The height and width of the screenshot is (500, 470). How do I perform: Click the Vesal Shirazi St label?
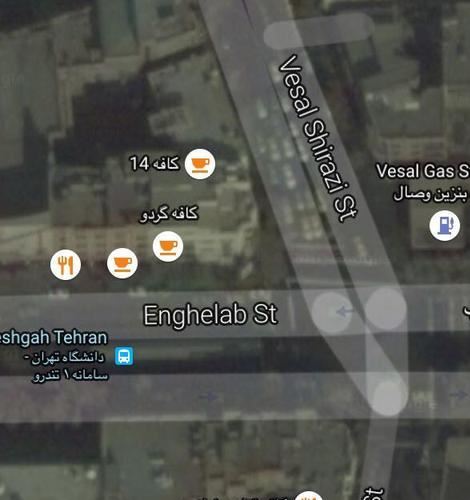click(318, 138)
